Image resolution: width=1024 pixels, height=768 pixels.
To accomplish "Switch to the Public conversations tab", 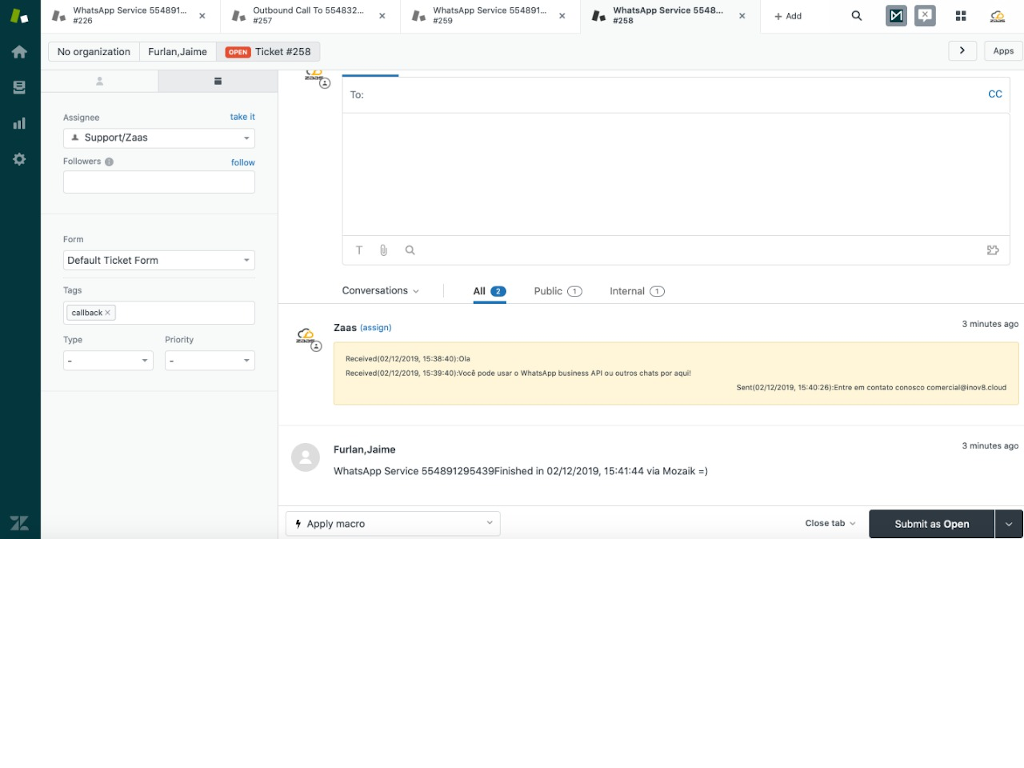I will pos(557,291).
